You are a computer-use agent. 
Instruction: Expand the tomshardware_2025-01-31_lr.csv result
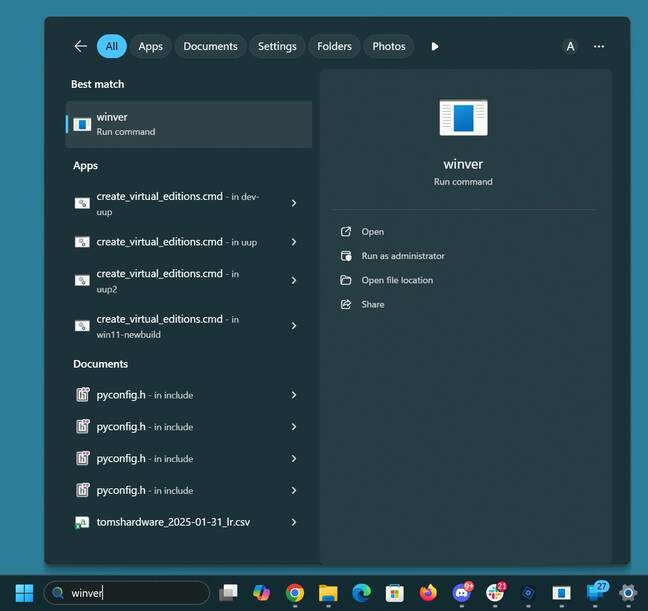pos(293,522)
